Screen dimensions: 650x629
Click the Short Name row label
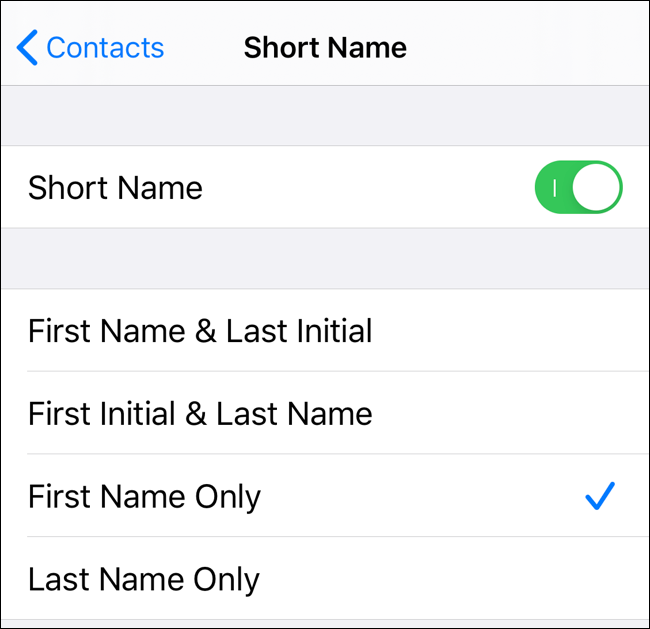[x=115, y=188]
